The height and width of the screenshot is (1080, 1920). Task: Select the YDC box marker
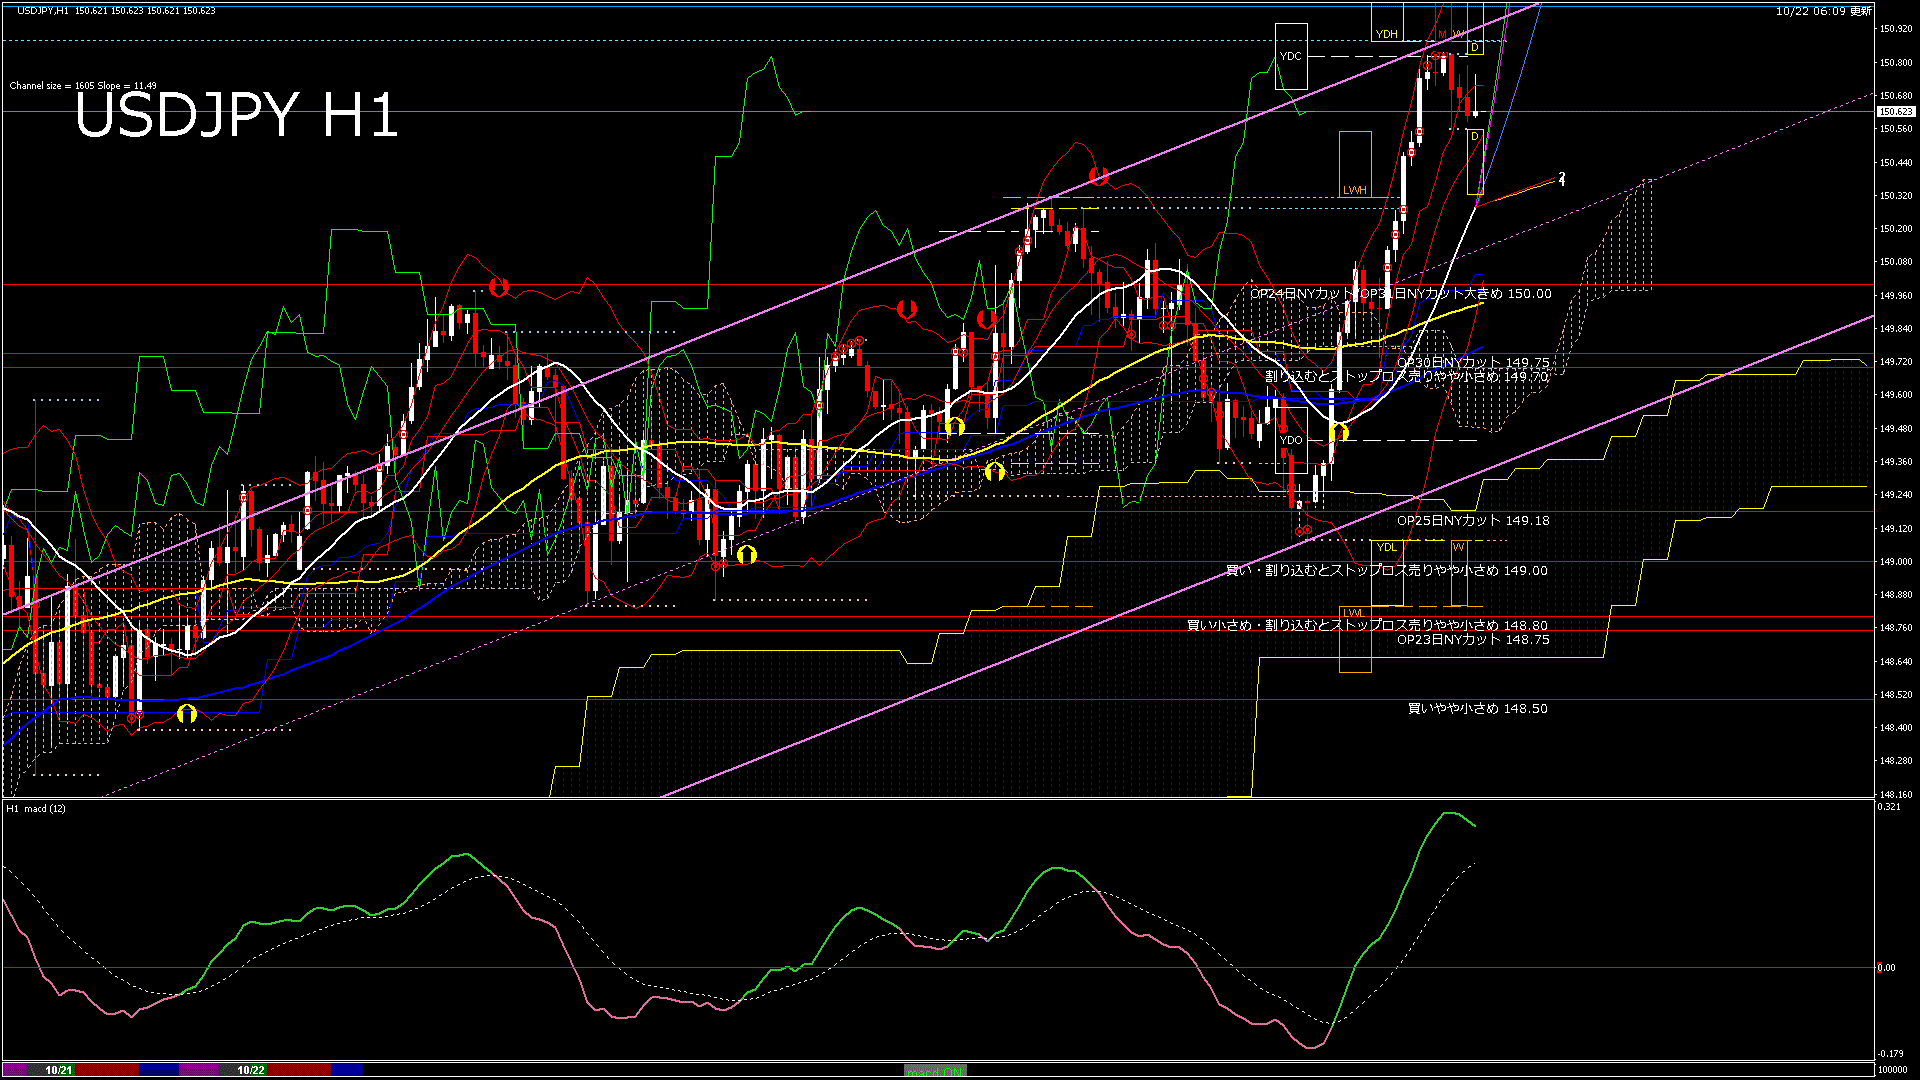(1291, 56)
